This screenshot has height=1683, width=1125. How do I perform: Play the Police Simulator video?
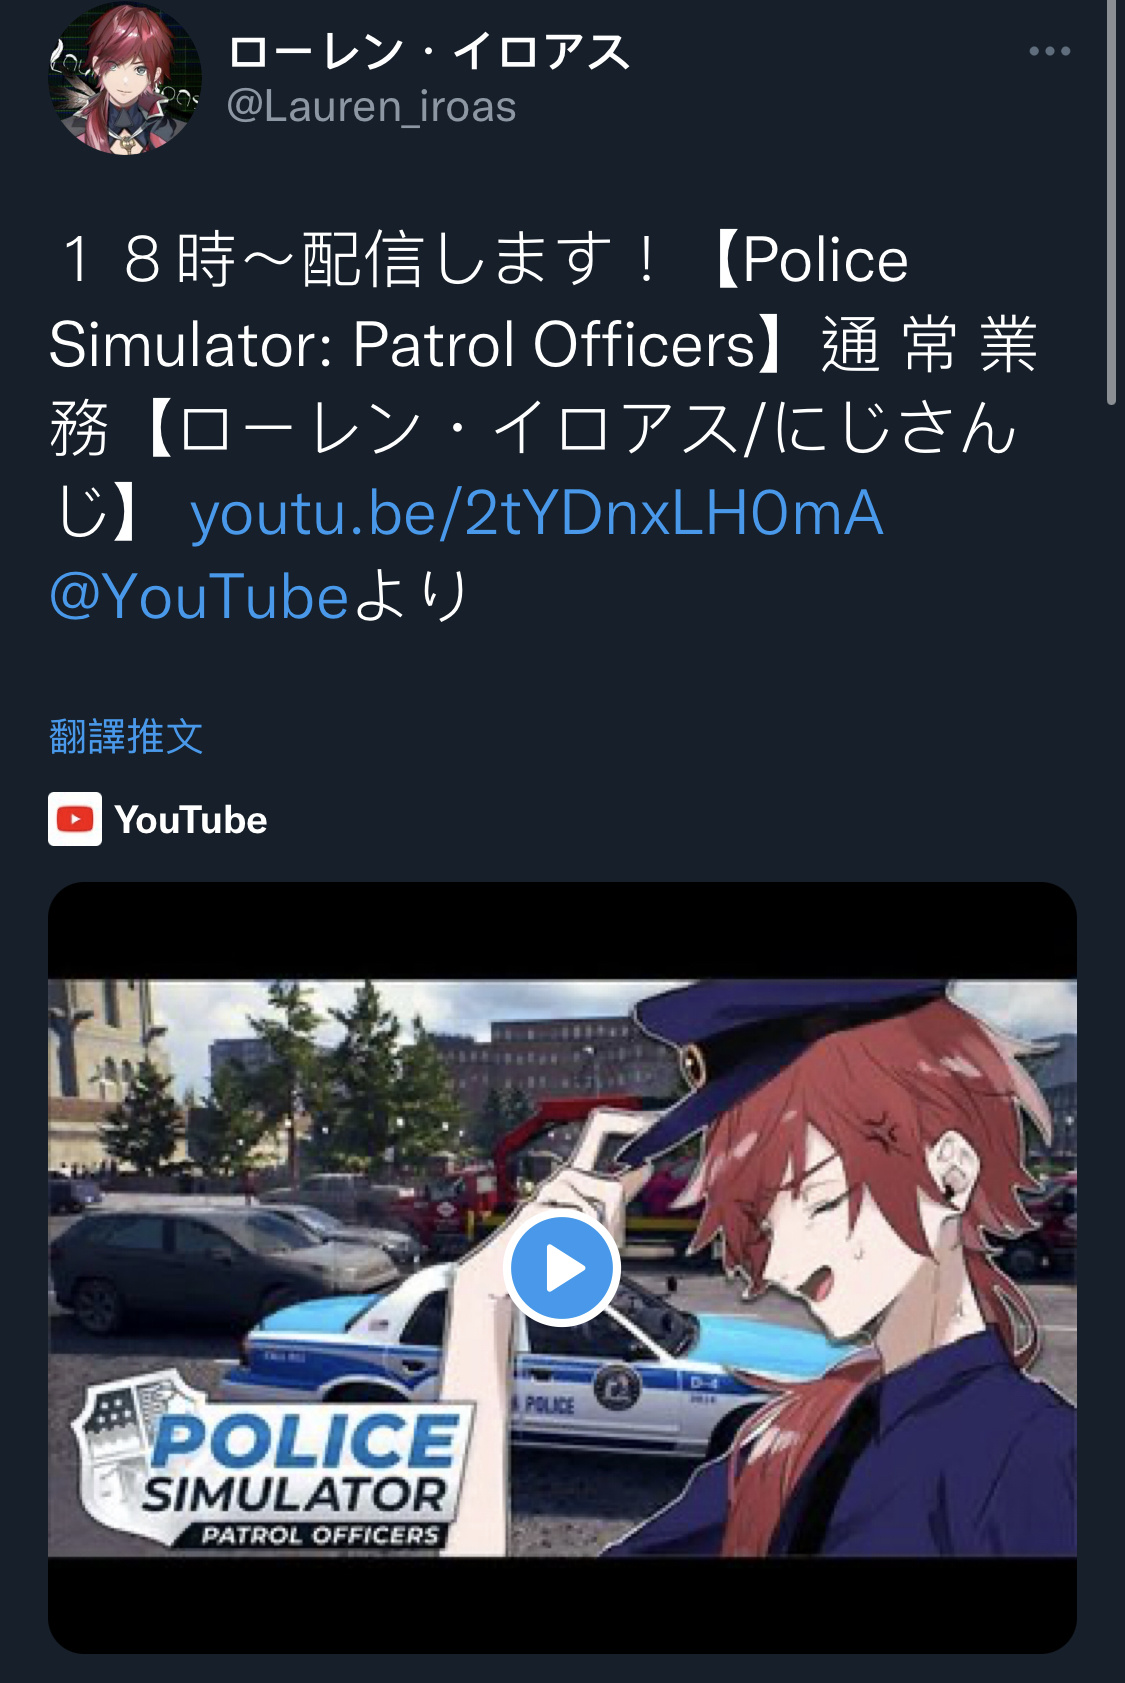[x=562, y=1268]
